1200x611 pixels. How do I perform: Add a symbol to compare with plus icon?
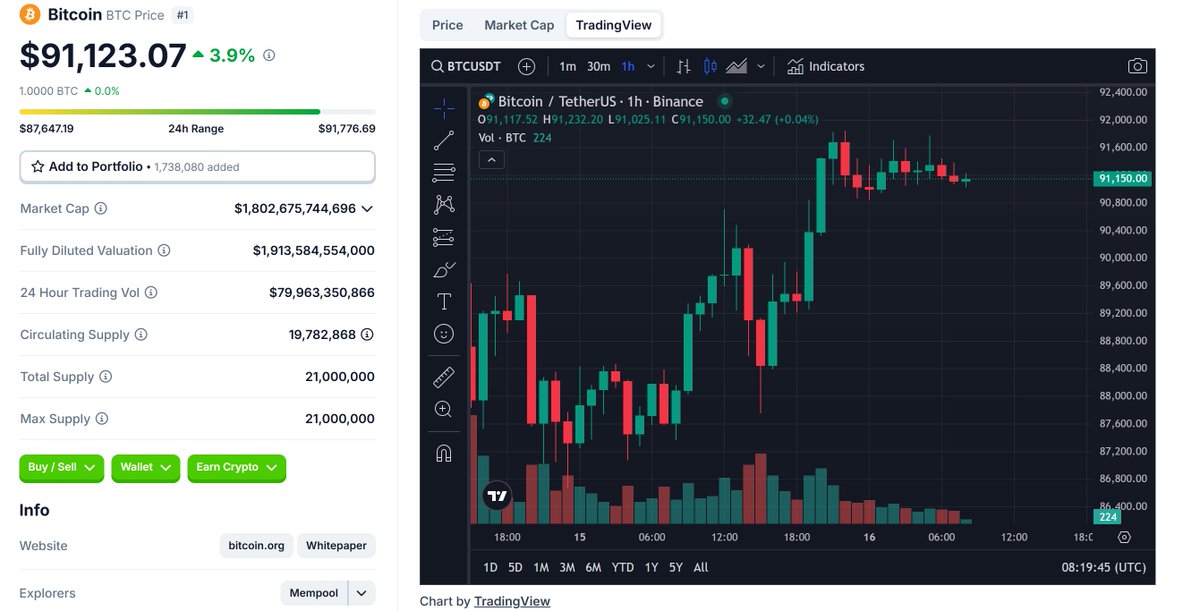[527, 67]
